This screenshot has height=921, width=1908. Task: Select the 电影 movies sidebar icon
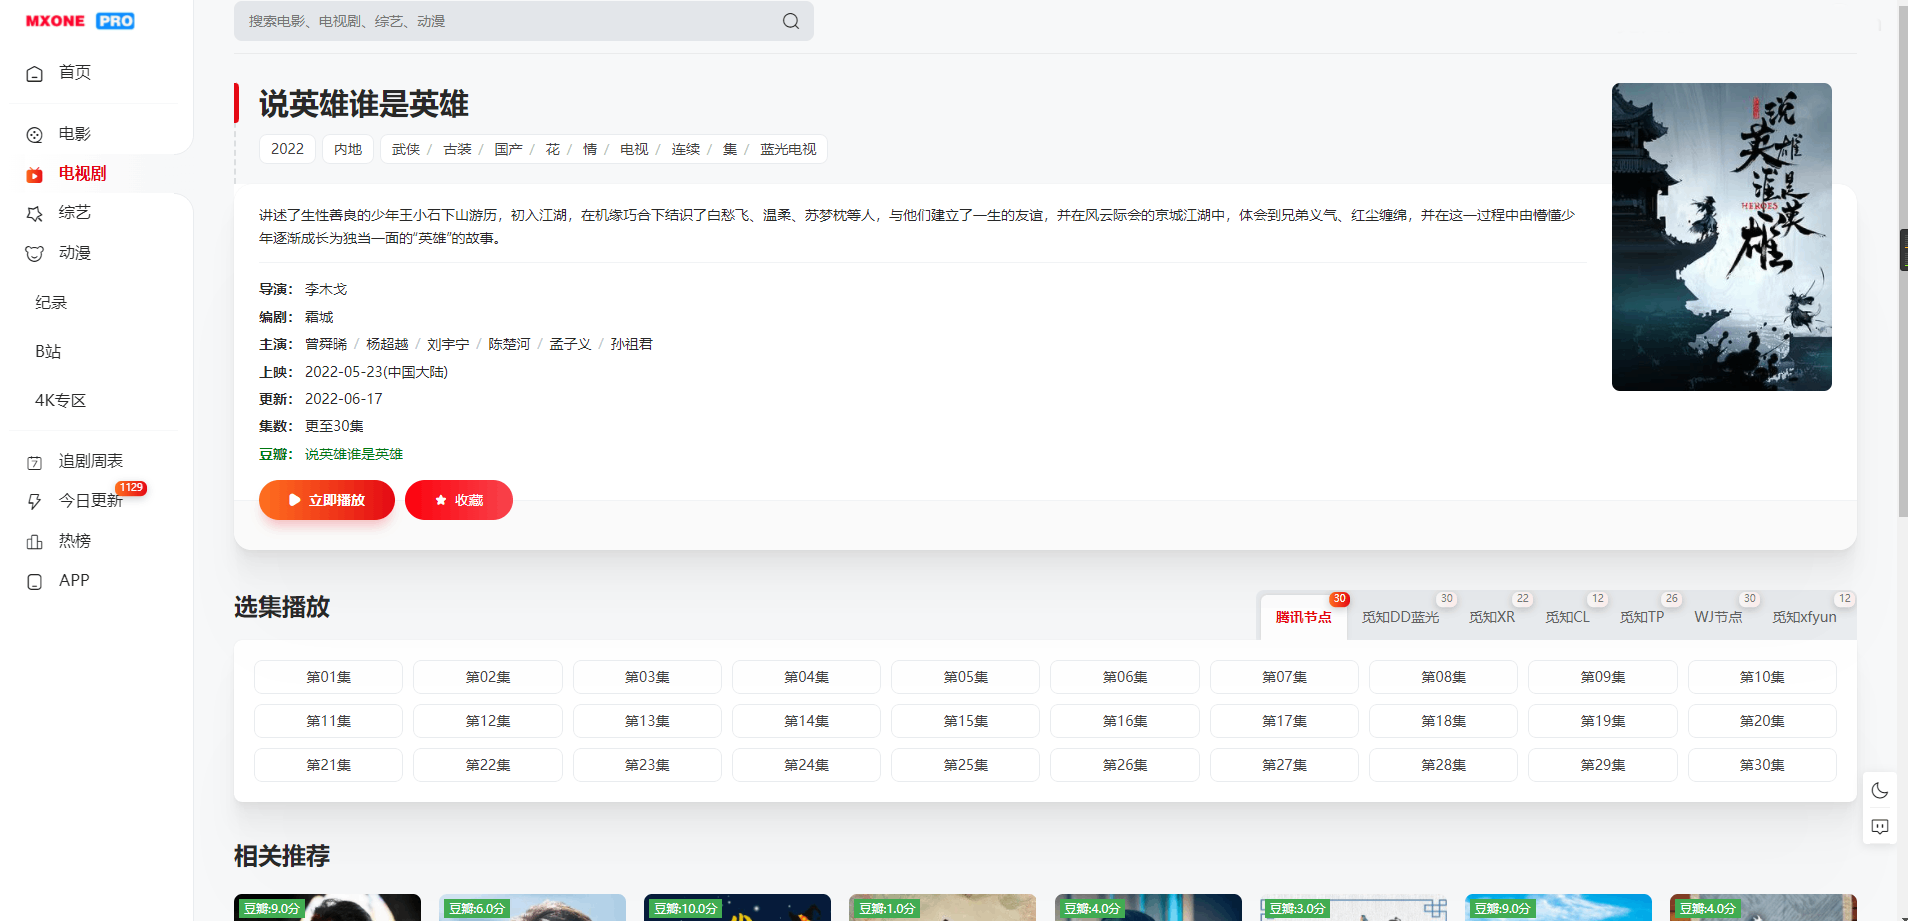(x=35, y=134)
